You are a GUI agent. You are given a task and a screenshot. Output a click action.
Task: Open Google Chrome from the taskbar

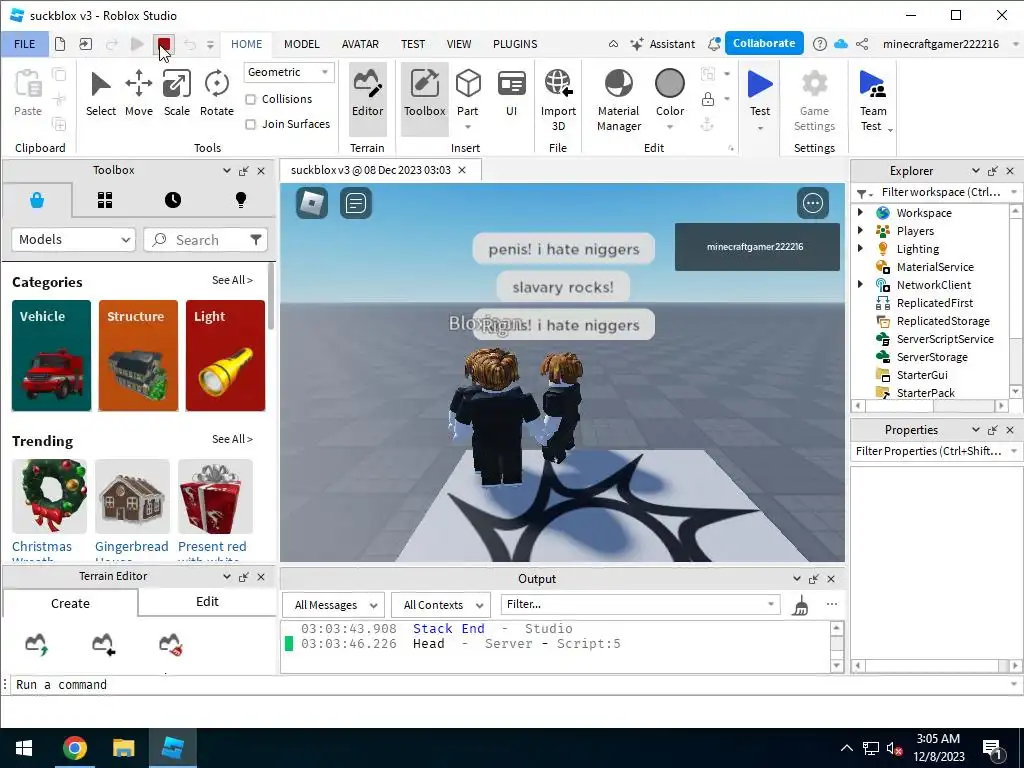[x=74, y=748]
